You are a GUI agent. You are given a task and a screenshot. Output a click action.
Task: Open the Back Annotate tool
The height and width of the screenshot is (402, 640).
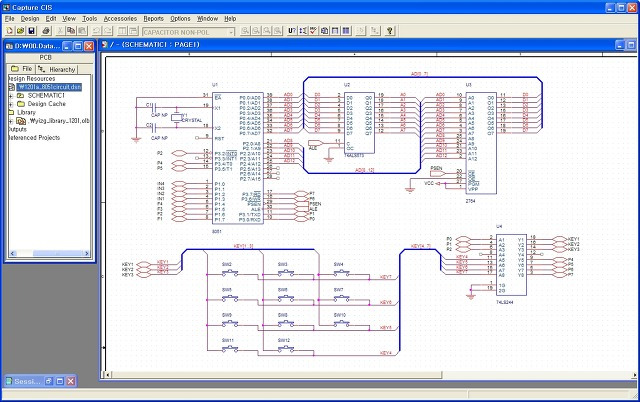(303, 31)
